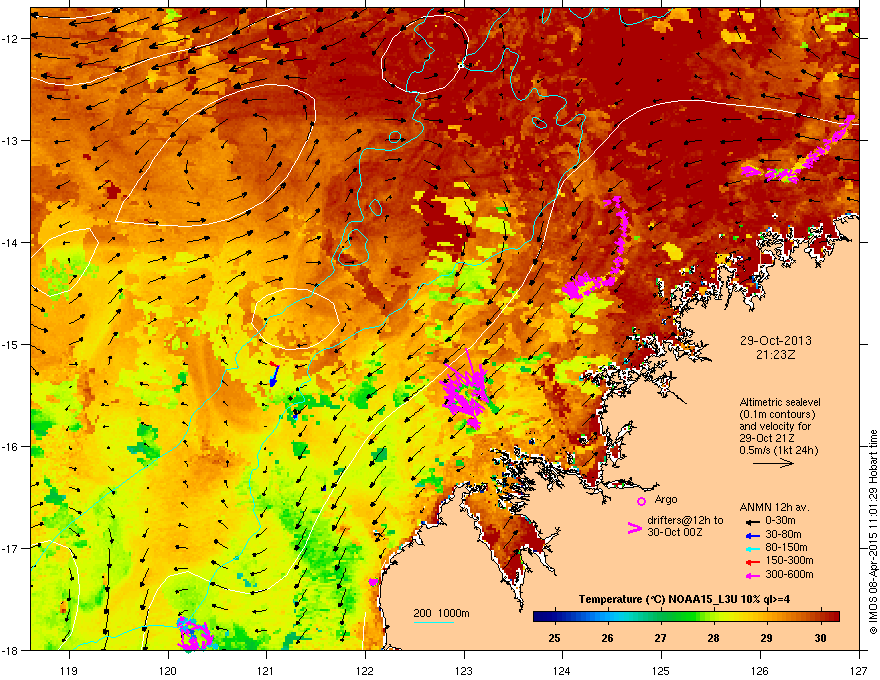880x680 pixels.
Task: Click the magenta drifters chevron legend symbol
Action: [x=634, y=528]
